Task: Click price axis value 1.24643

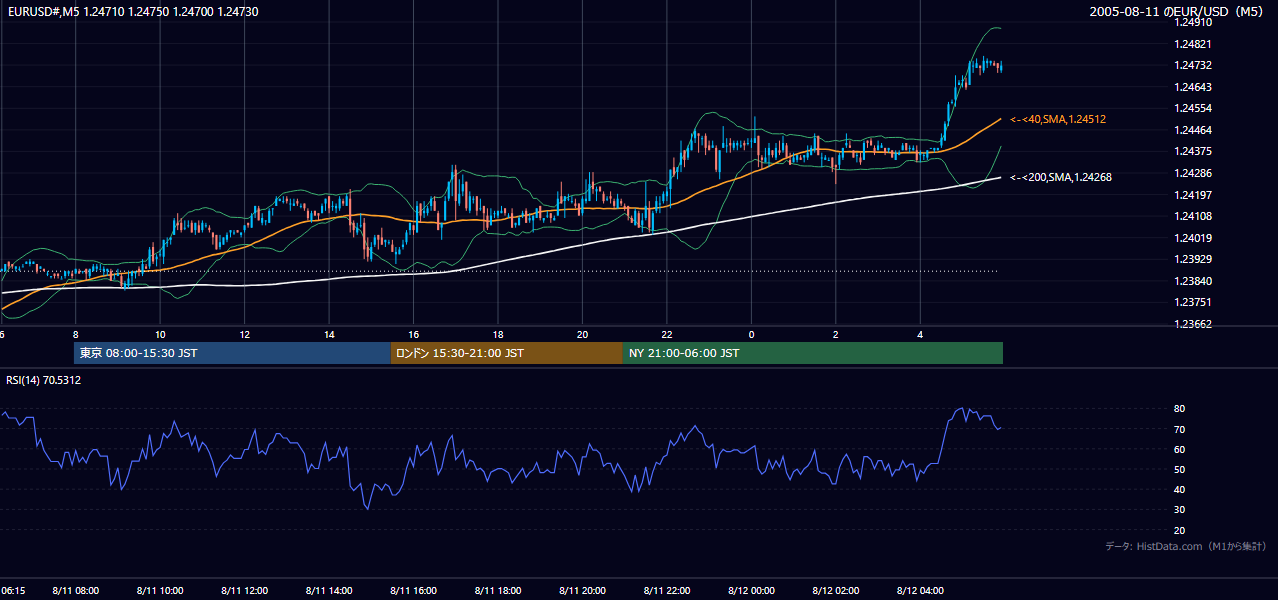Action: [x=1194, y=87]
